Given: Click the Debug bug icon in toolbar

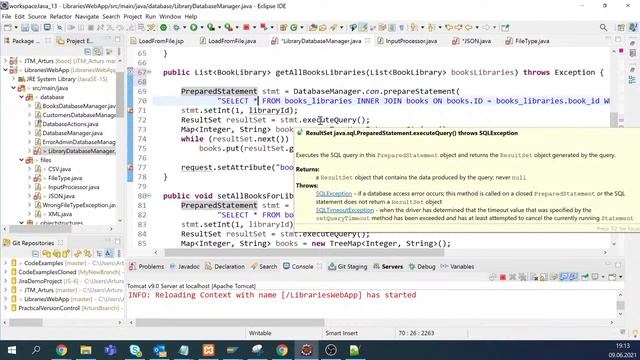Looking at the screenshot, I should tap(176, 27).
